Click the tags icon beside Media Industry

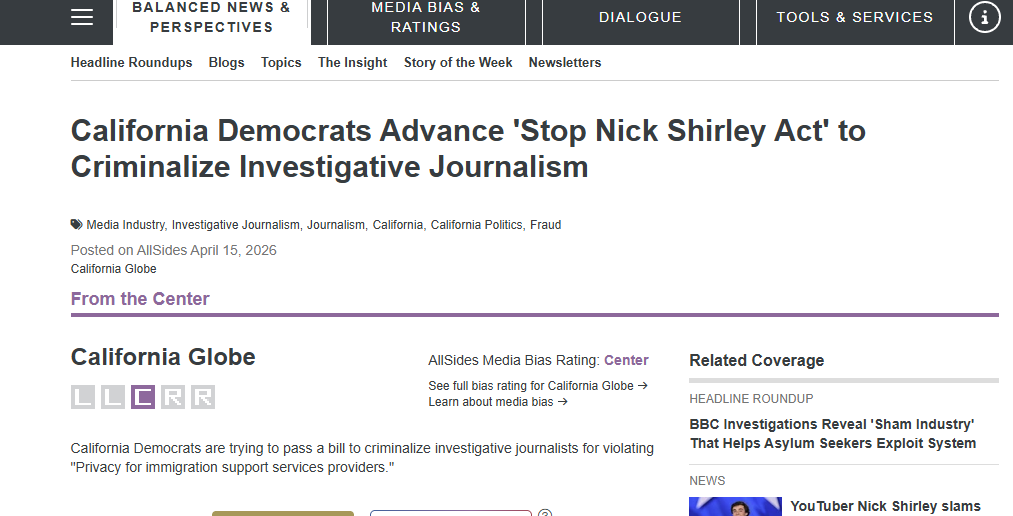coord(77,225)
